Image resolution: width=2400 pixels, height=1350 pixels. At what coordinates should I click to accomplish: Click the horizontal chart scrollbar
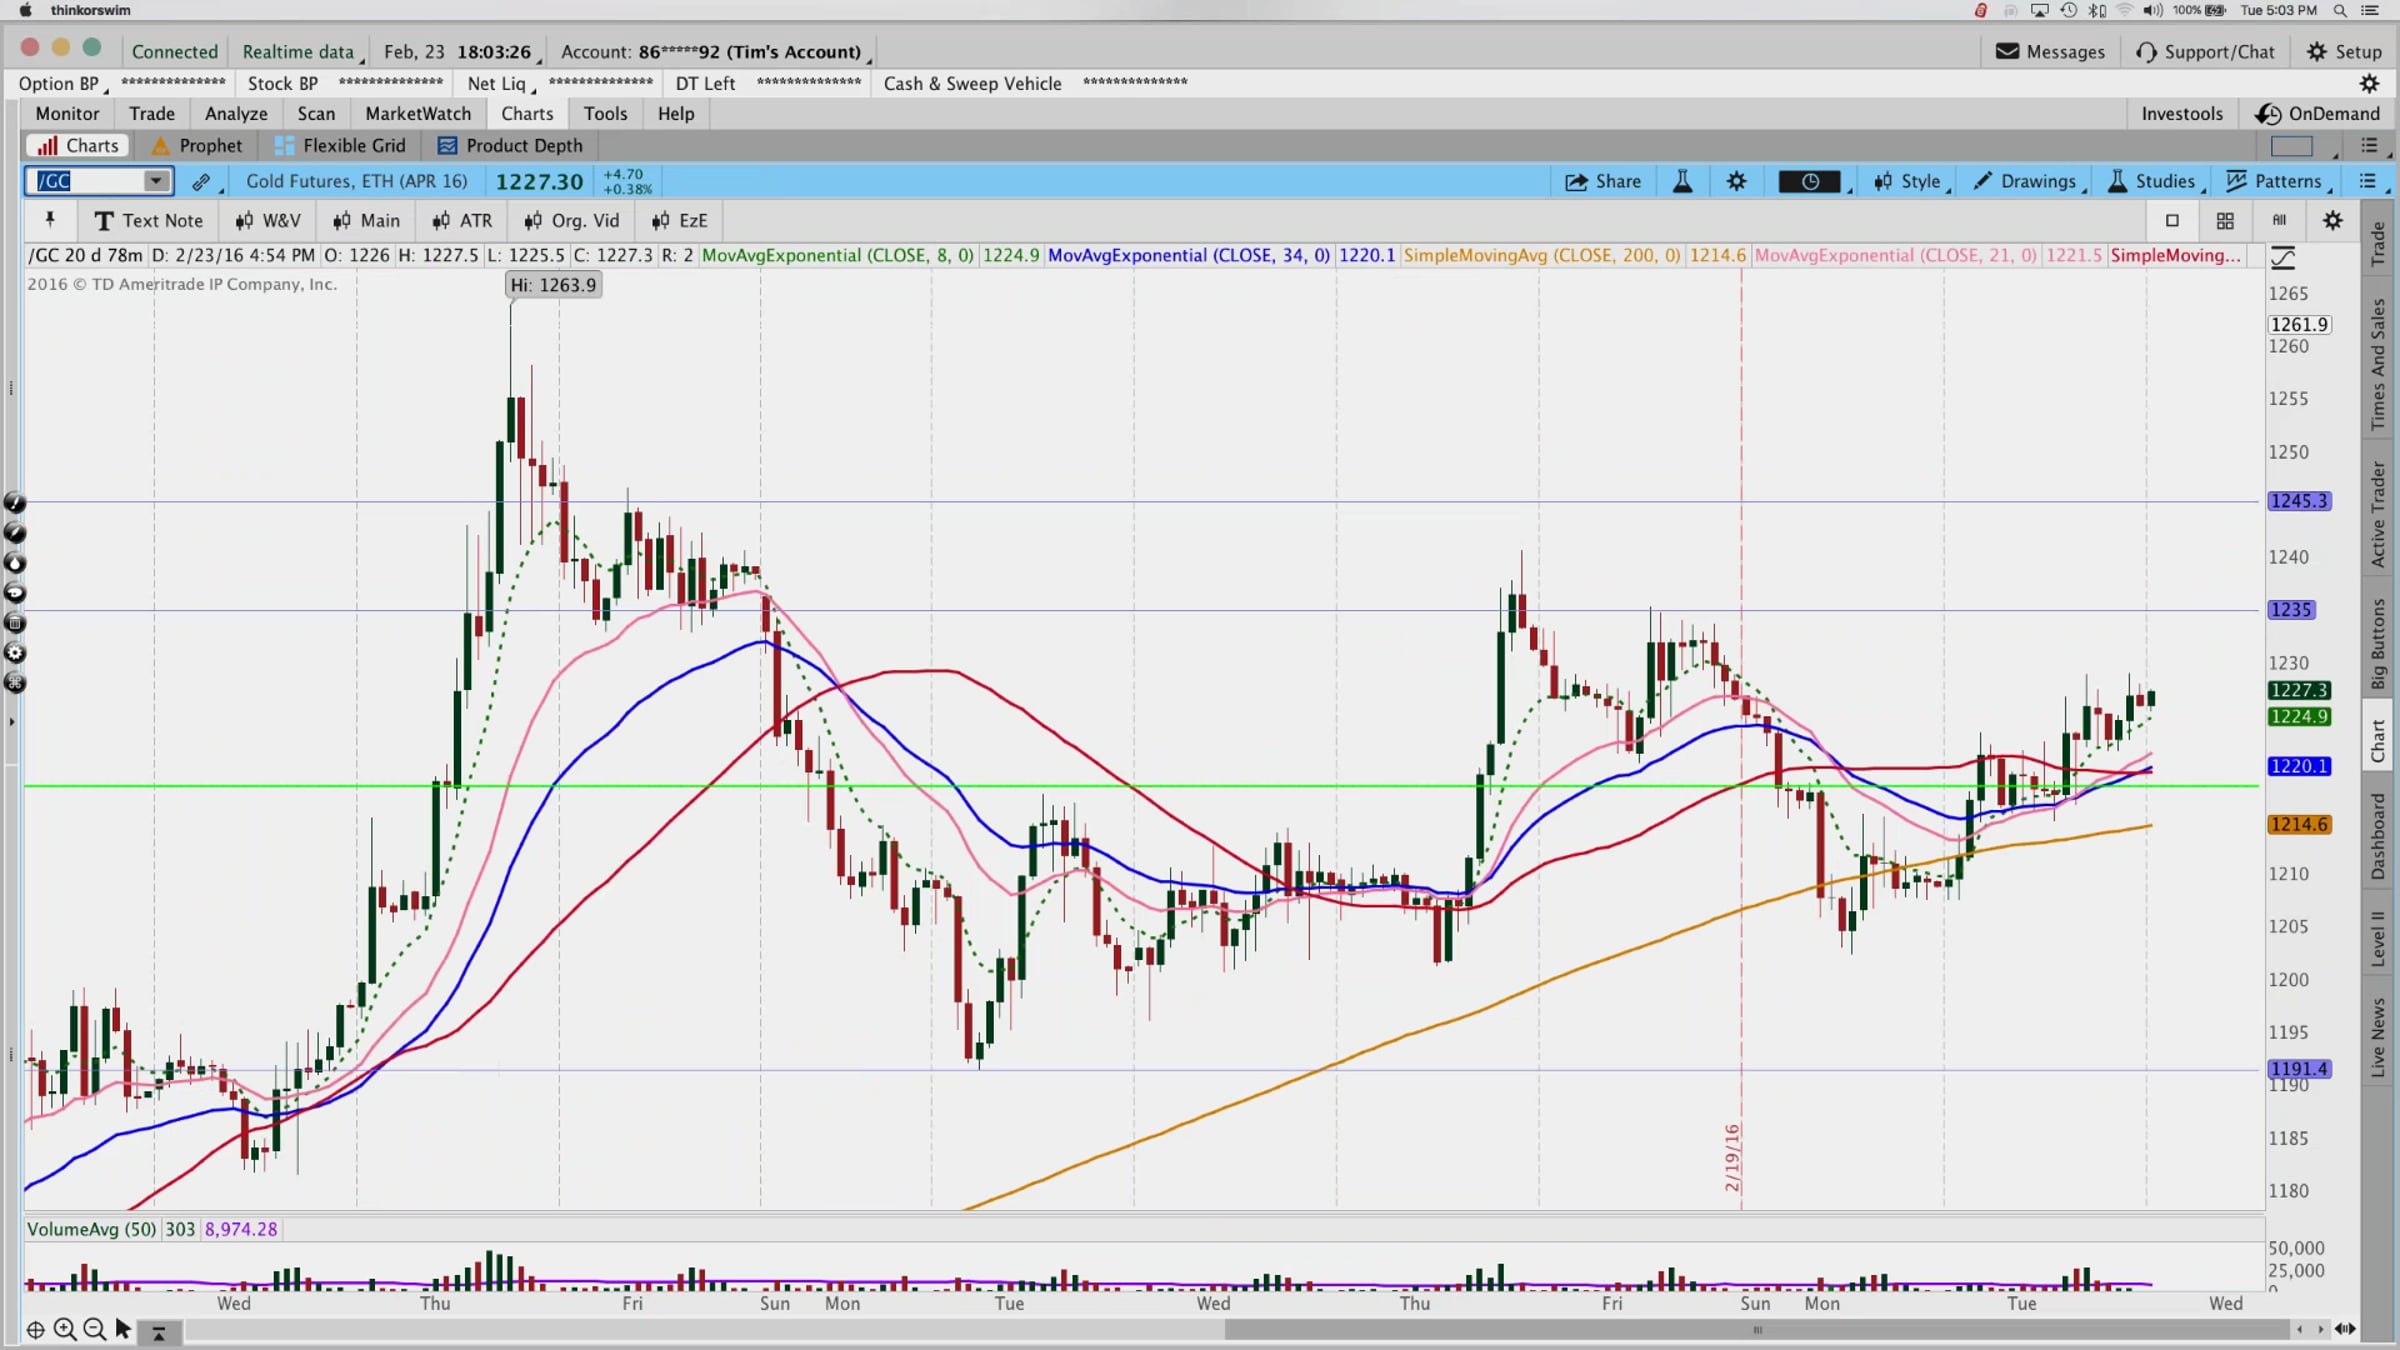1756,1329
